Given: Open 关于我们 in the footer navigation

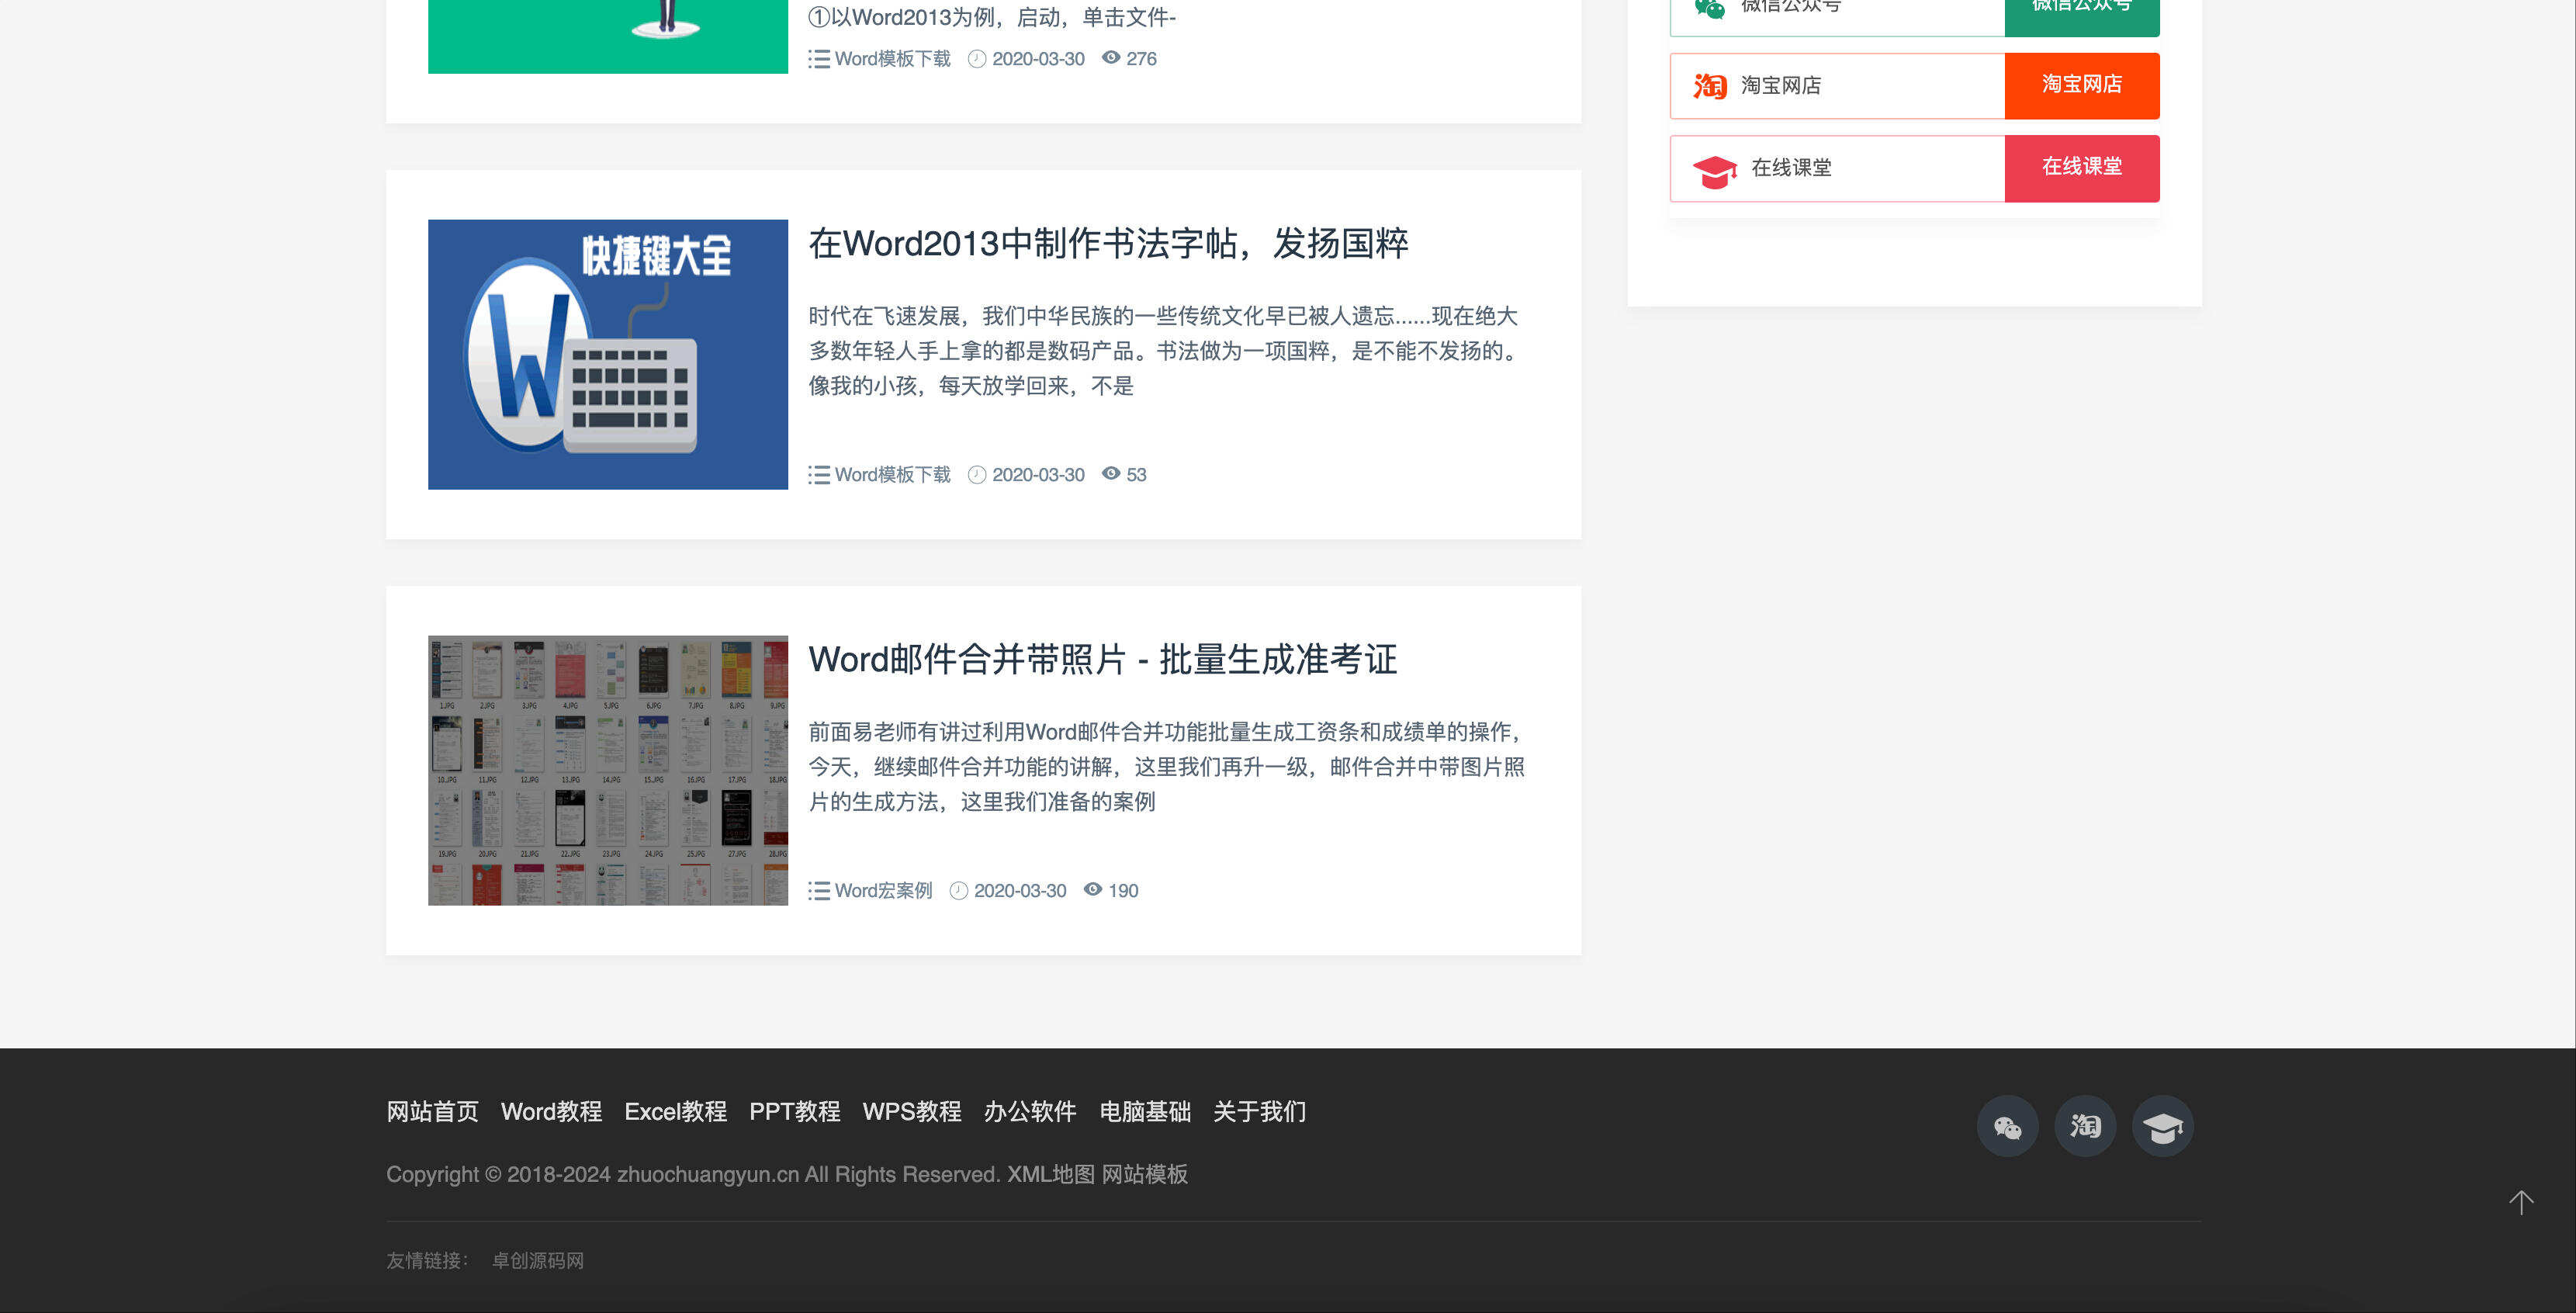Looking at the screenshot, I should [1259, 1111].
